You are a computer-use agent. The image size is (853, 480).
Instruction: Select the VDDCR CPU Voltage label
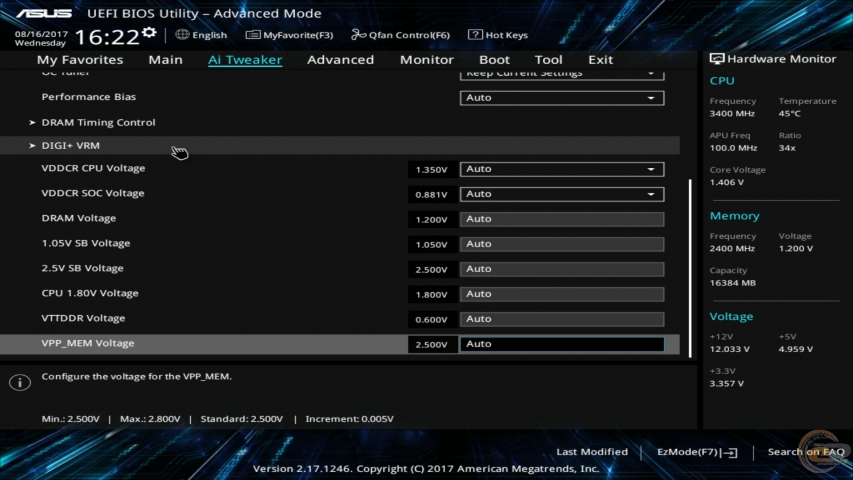pyautogui.click(x=94, y=168)
